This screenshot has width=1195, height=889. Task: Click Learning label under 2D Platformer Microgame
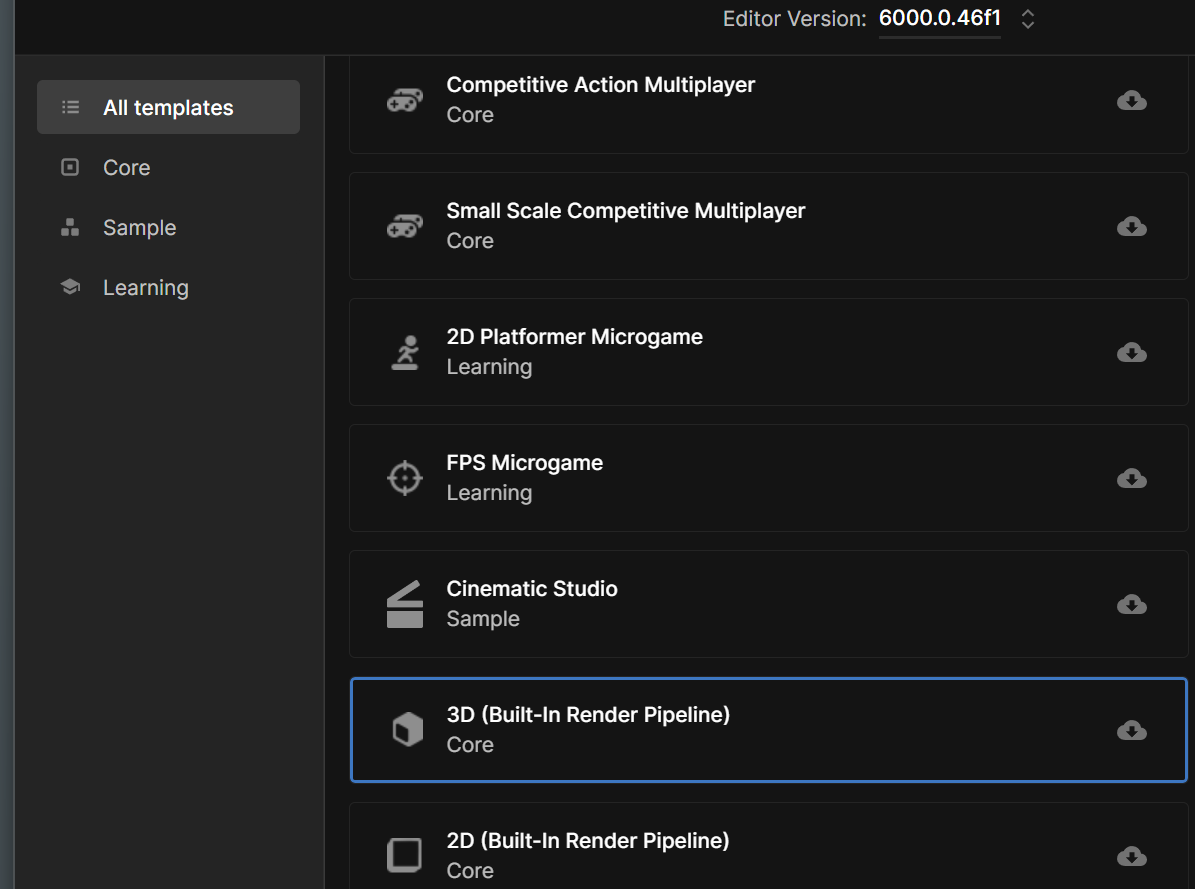pos(489,367)
